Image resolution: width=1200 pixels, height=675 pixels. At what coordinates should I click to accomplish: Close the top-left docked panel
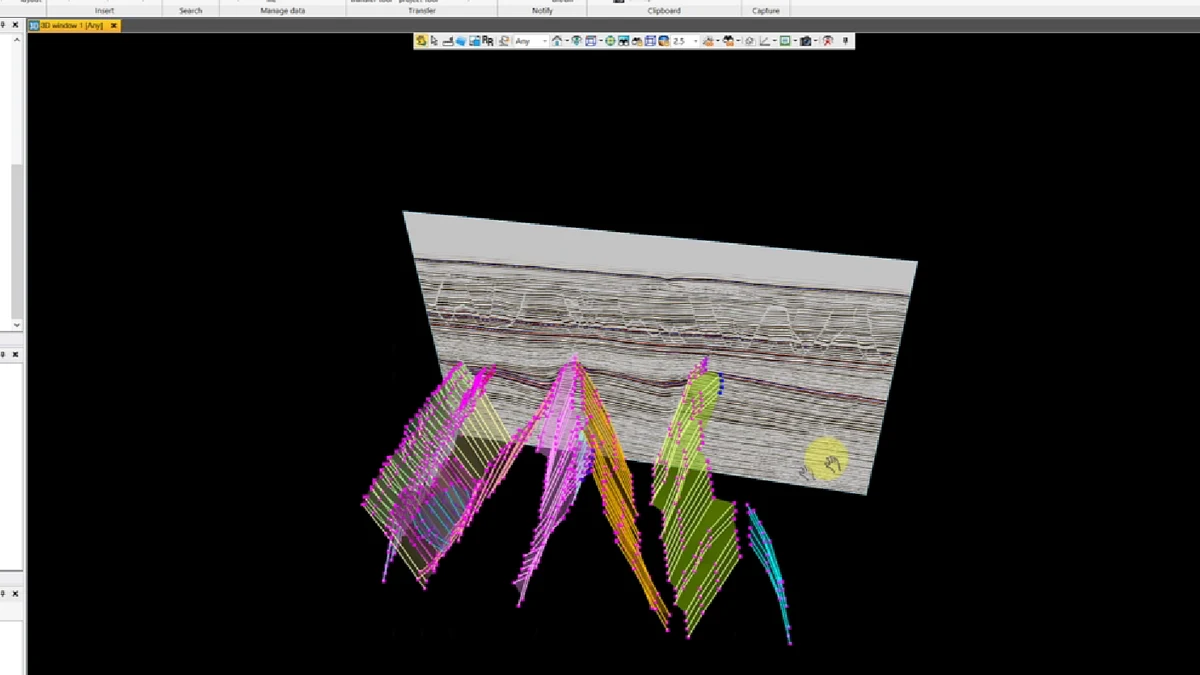coord(16,25)
